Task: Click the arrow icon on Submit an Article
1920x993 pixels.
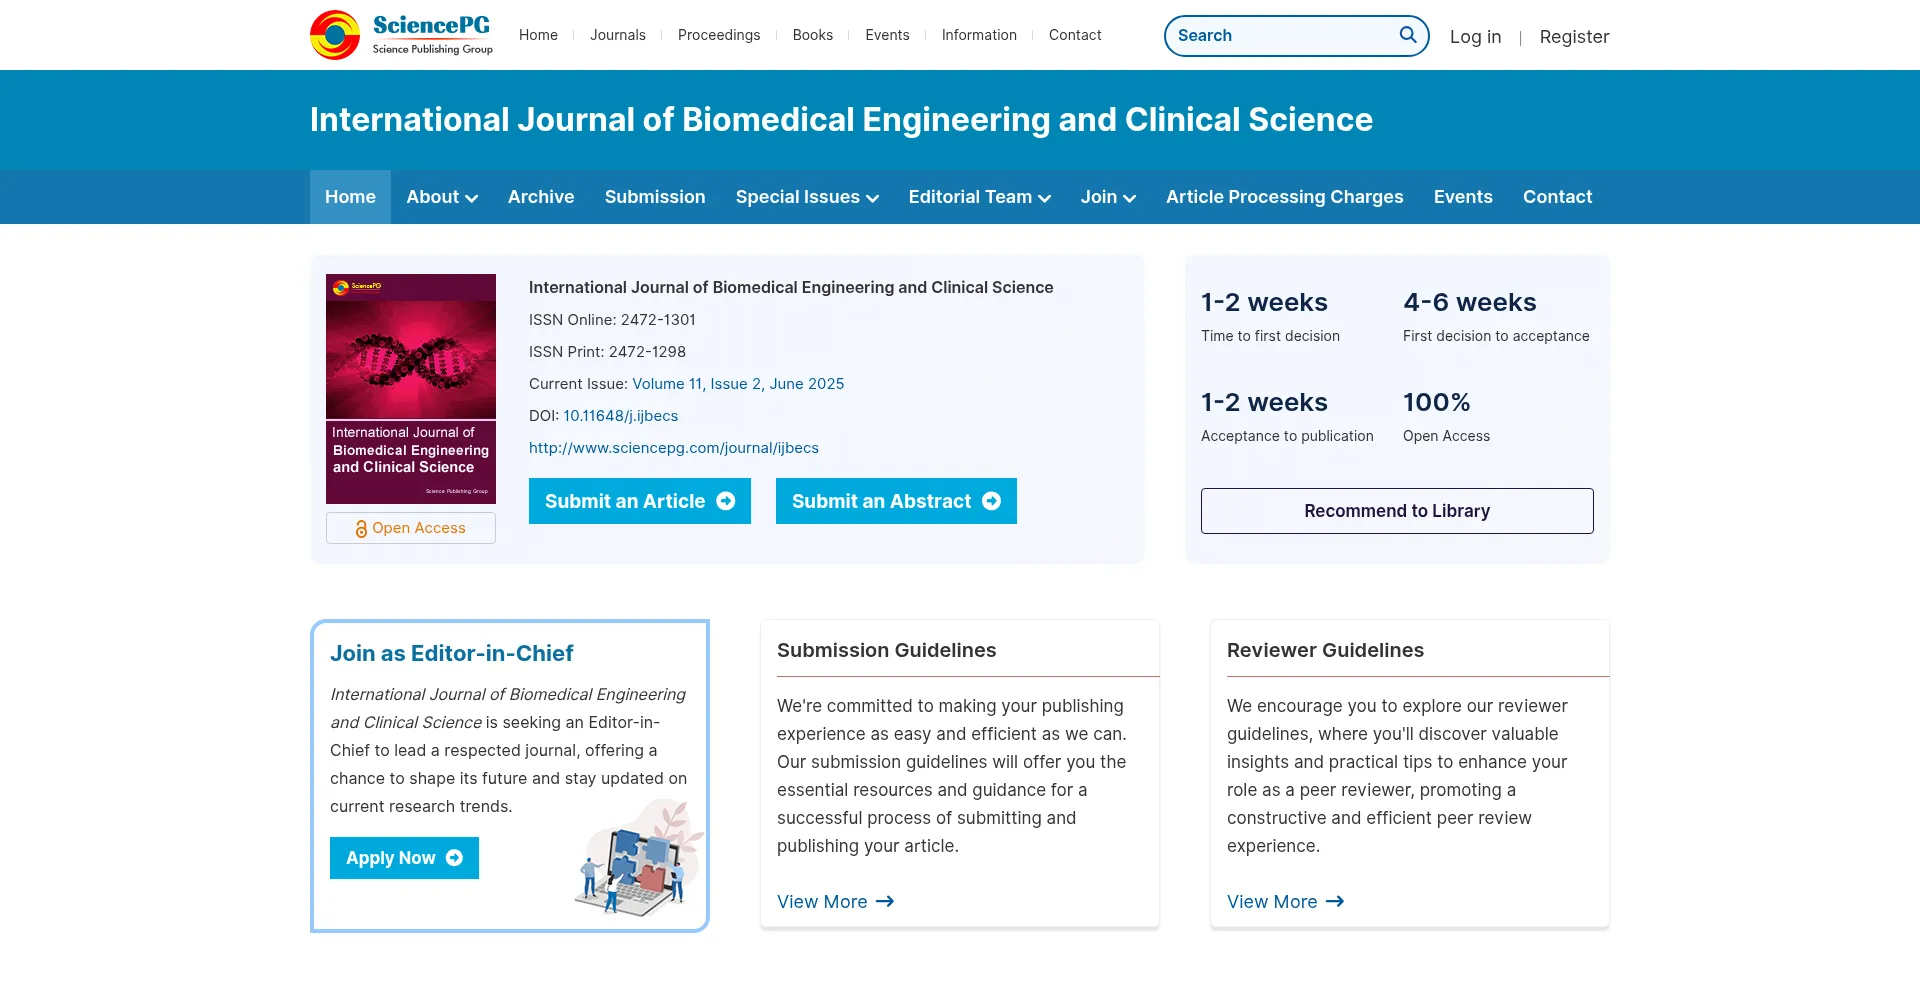Action: [726, 501]
